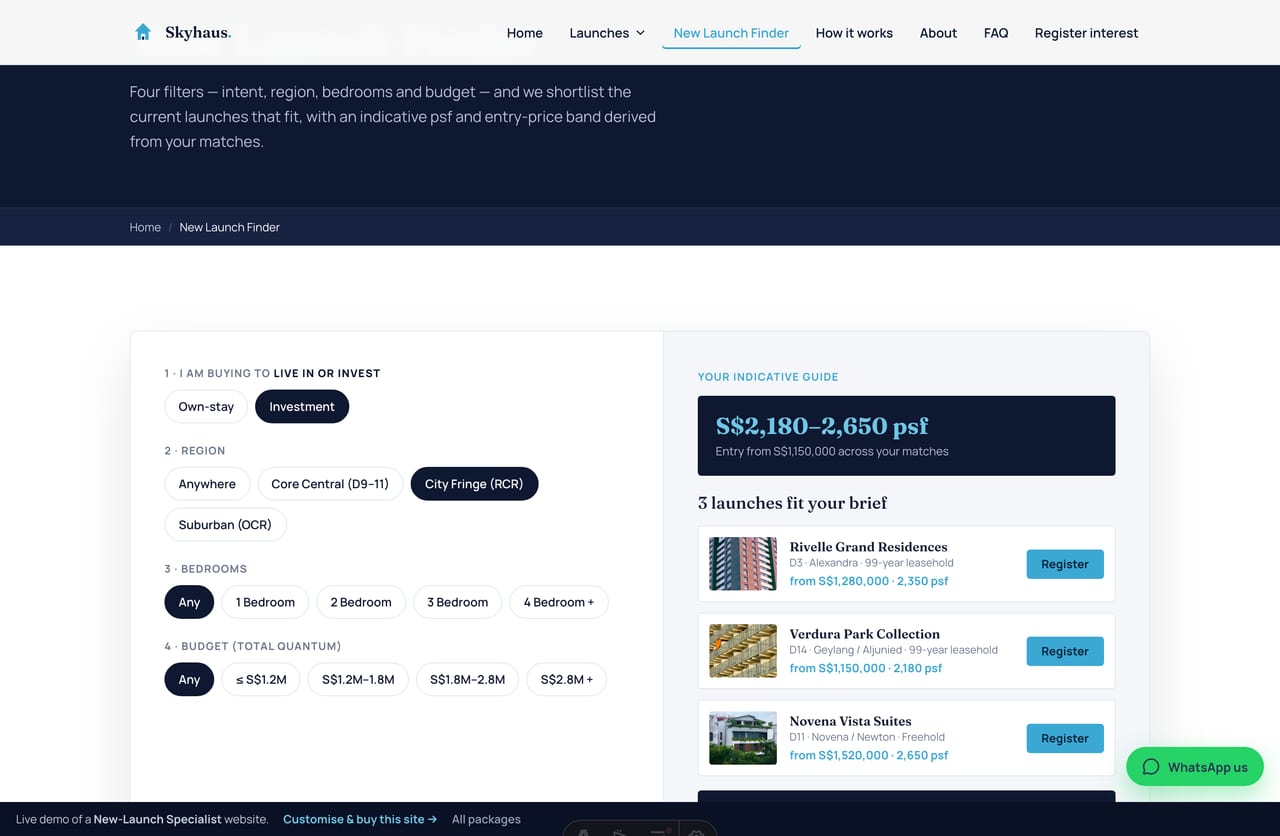
Task: Open the Register interest nav link
Action: 1086,33
